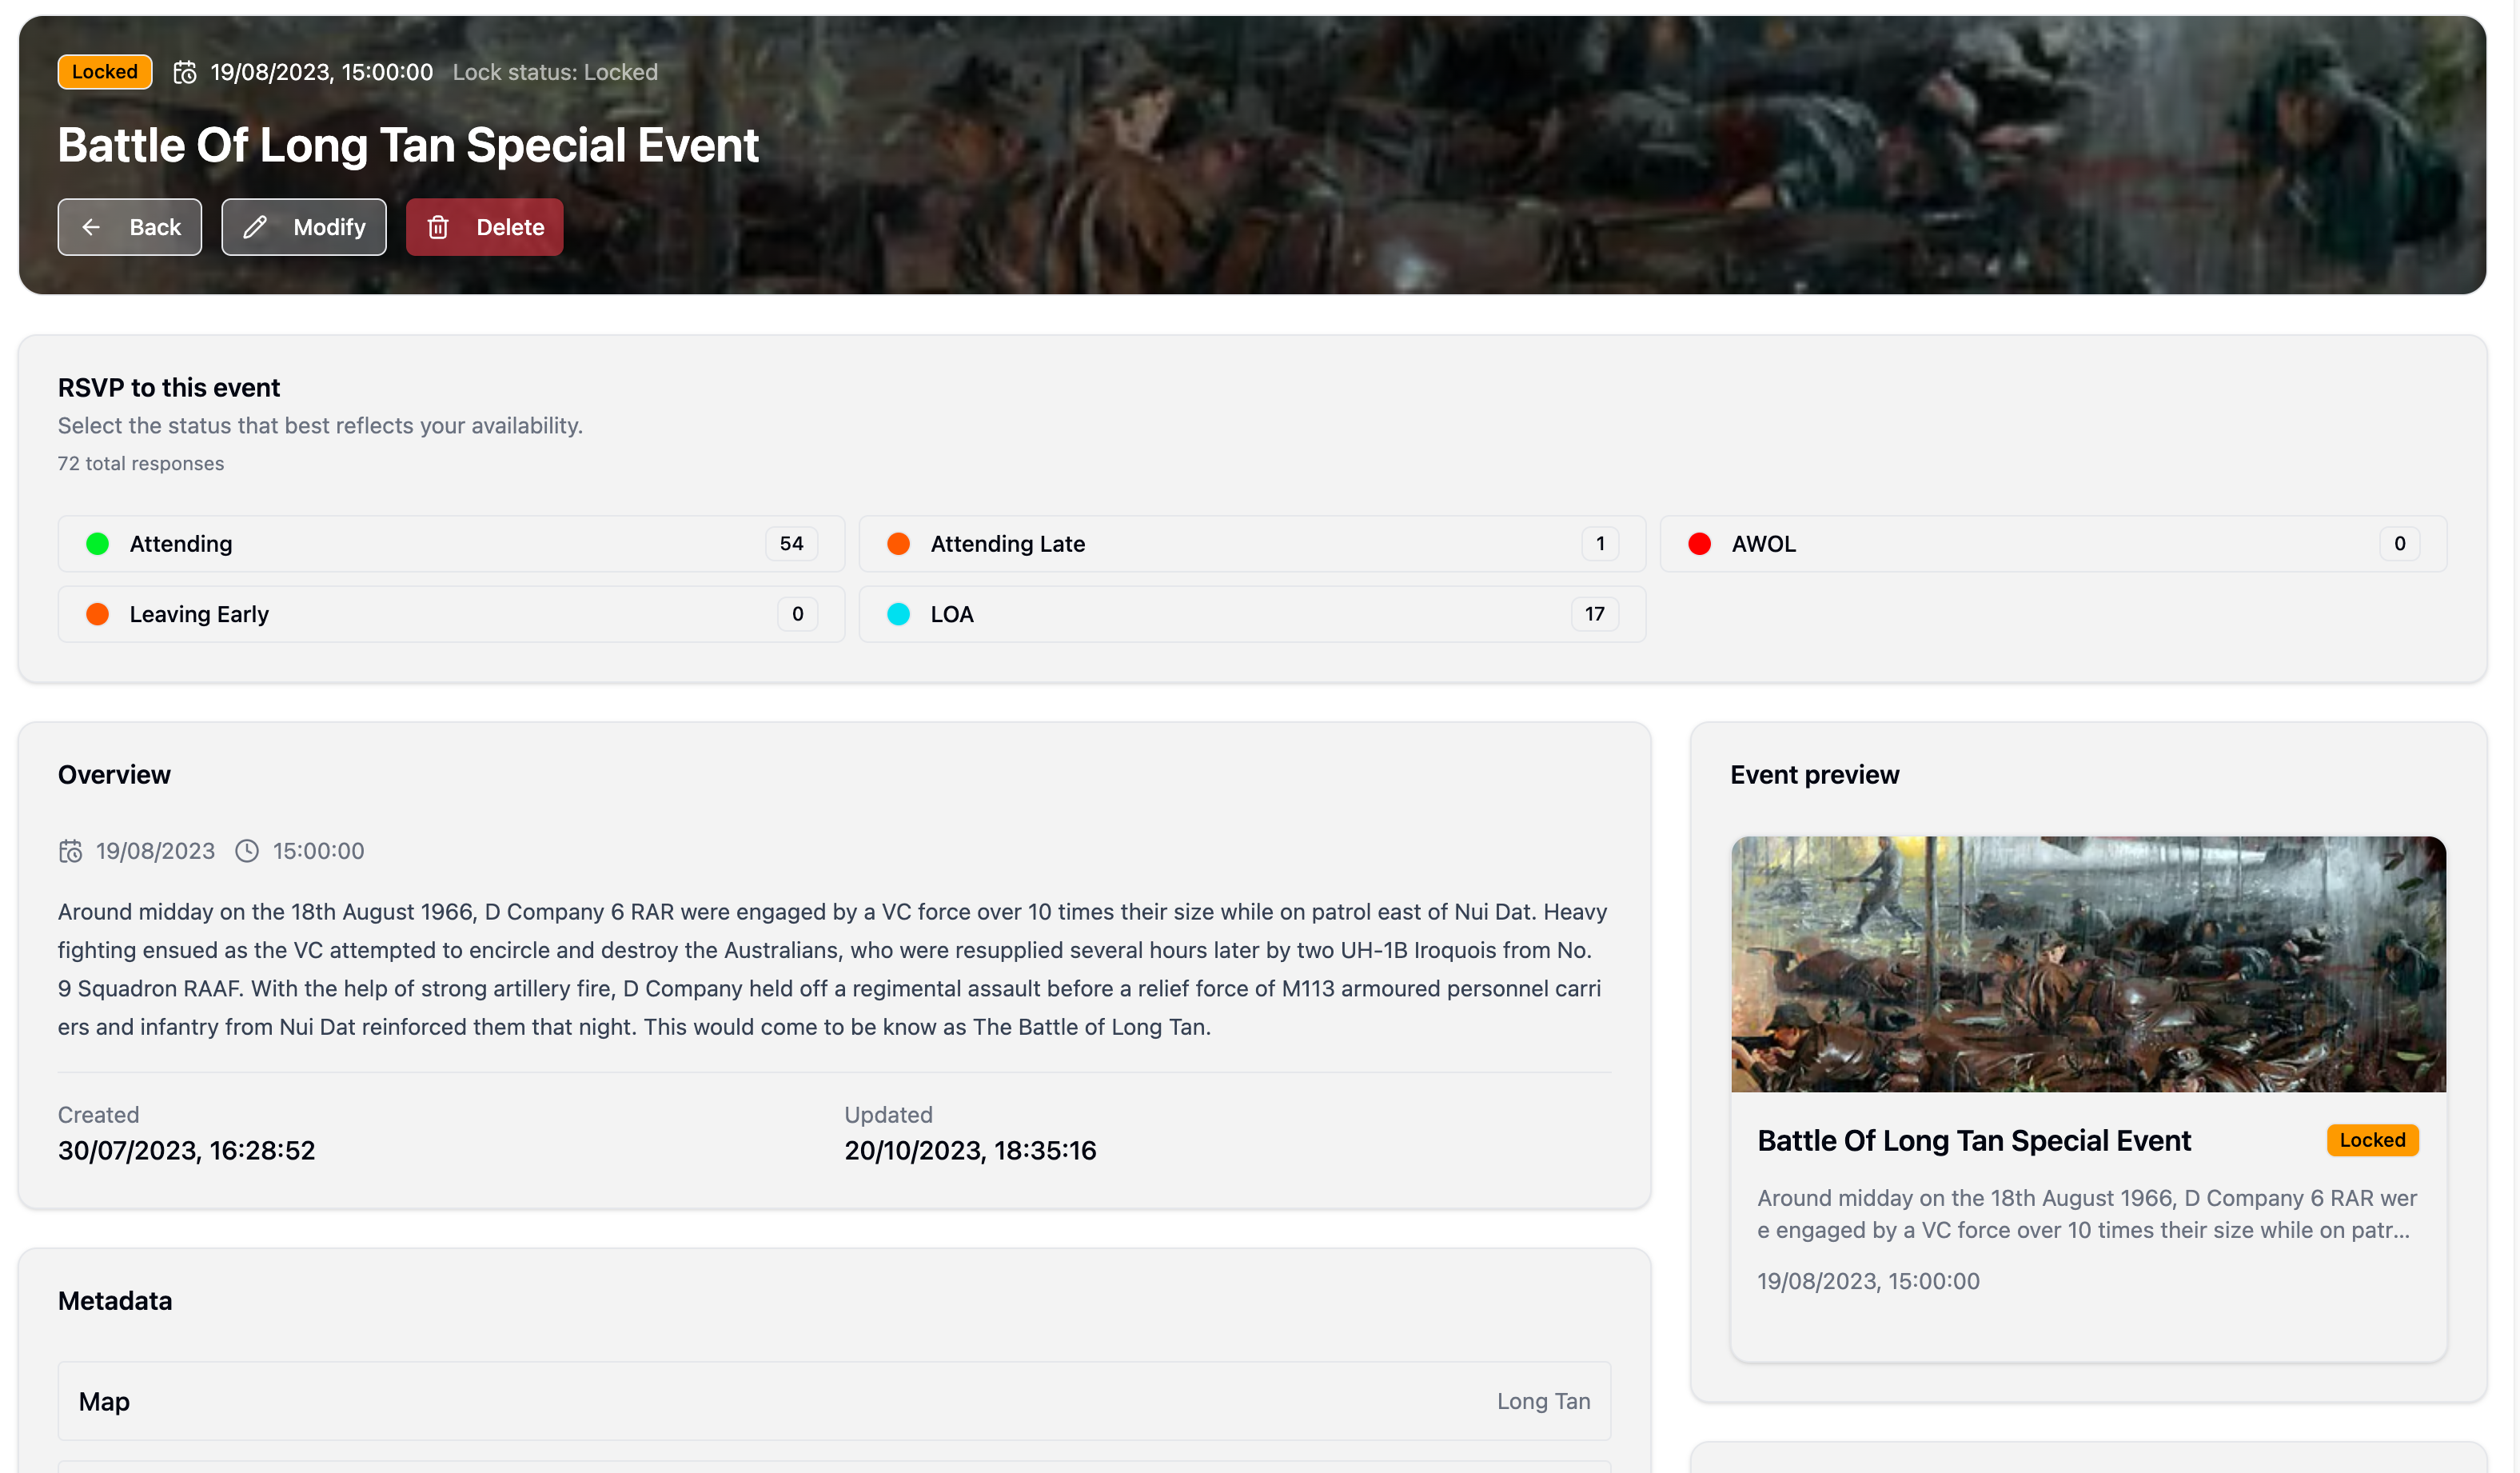Choose the LOA RSVP status
Screen dimensions: 2520x1473
1251,614
